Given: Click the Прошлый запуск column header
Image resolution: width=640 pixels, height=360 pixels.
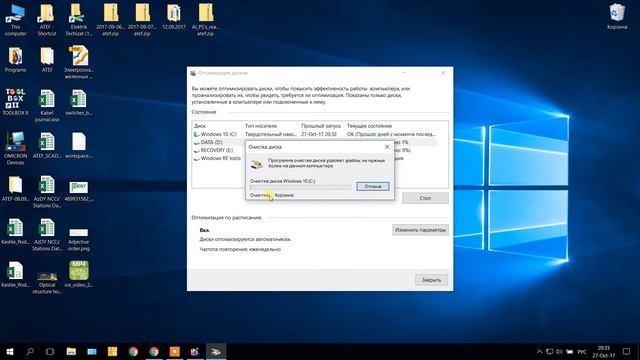Looking at the screenshot, I should point(321,126).
